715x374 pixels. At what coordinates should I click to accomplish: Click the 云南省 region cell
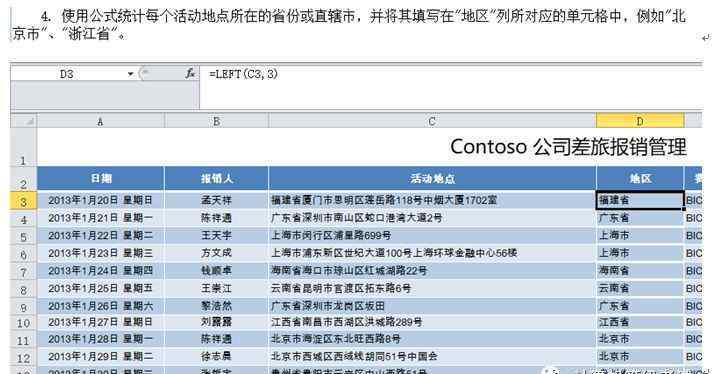pos(640,288)
